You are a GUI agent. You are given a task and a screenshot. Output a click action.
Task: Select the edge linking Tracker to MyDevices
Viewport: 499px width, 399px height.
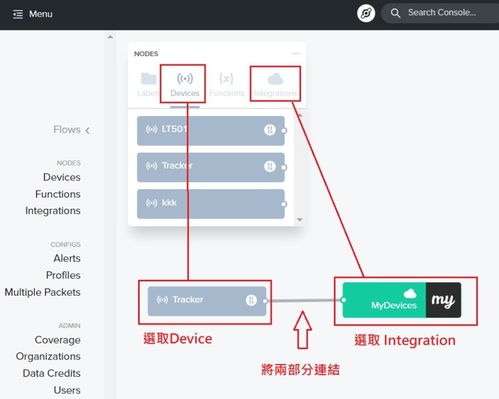pyautogui.click(x=304, y=301)
